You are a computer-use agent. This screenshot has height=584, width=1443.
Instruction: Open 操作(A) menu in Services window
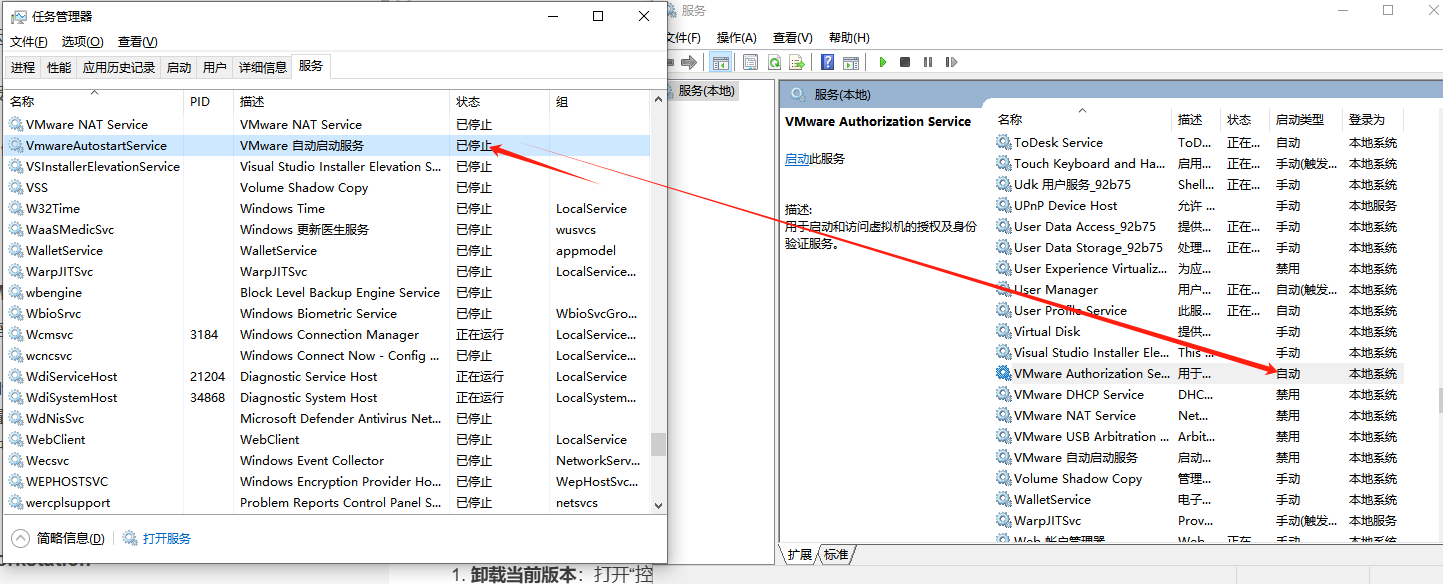pos(737,37)
